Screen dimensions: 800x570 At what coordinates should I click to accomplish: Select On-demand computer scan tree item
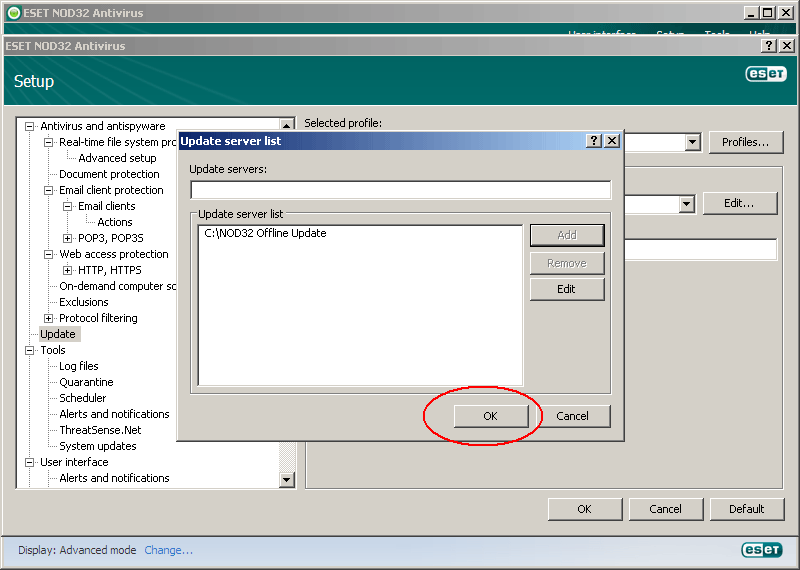pyautogui.click(x=118, y=286)
